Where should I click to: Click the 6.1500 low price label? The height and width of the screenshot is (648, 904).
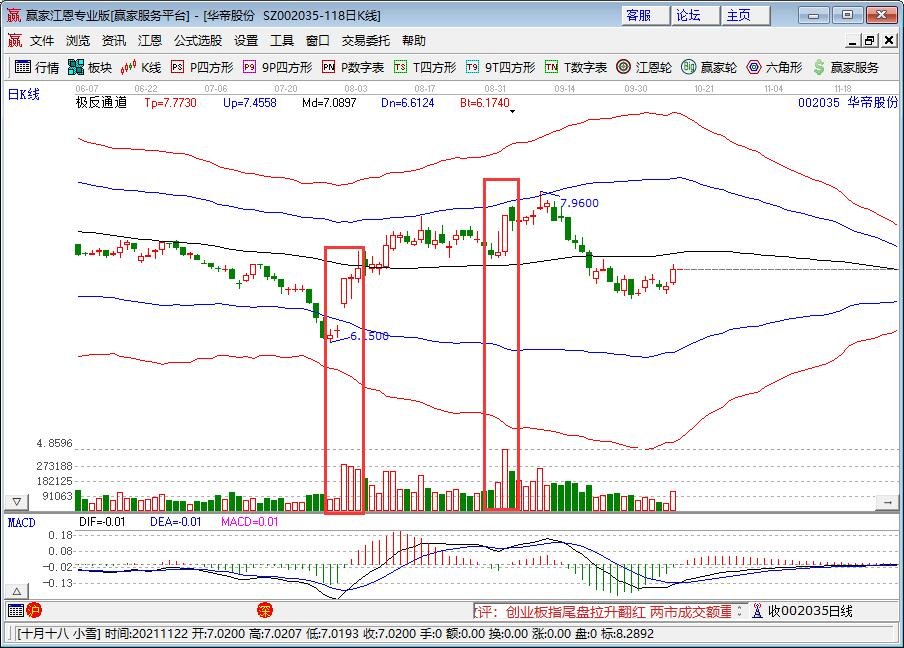(x=369, y=336)
